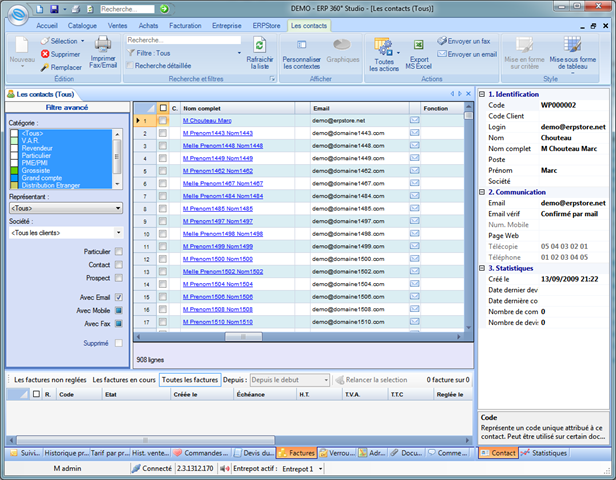Collapse the 1. Identification section
The width and height of the screenshot is (616, 480).
[x=482, y=94]
